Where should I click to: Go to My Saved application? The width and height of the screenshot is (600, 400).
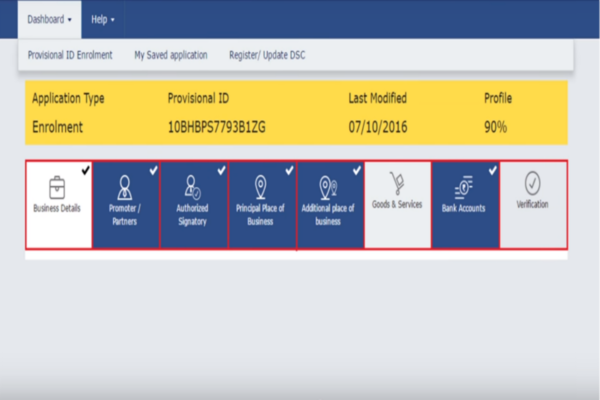[170, 55]
